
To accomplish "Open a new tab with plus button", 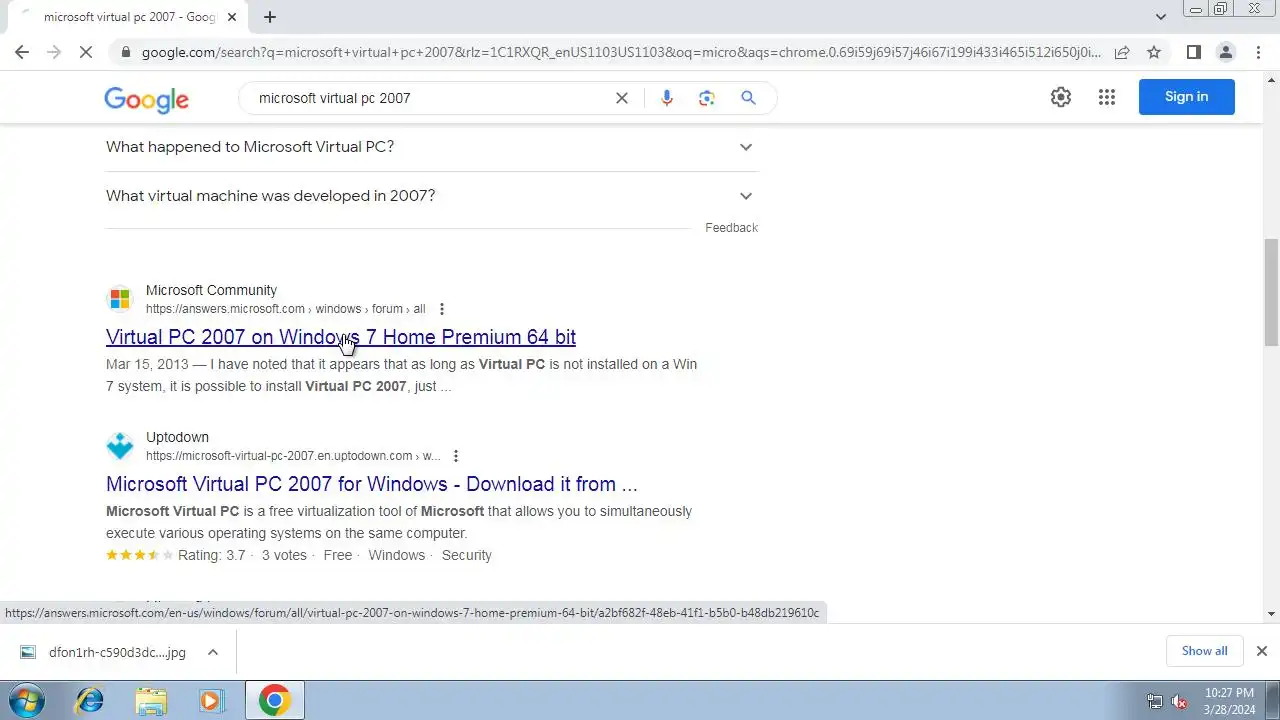I will pyautogui.click(x=270, y=17).
